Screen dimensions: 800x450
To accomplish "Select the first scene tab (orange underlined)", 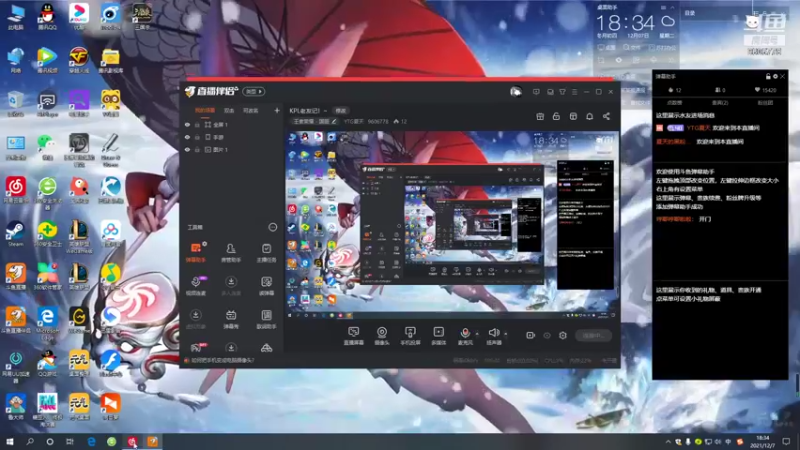I will pos(205,111).
